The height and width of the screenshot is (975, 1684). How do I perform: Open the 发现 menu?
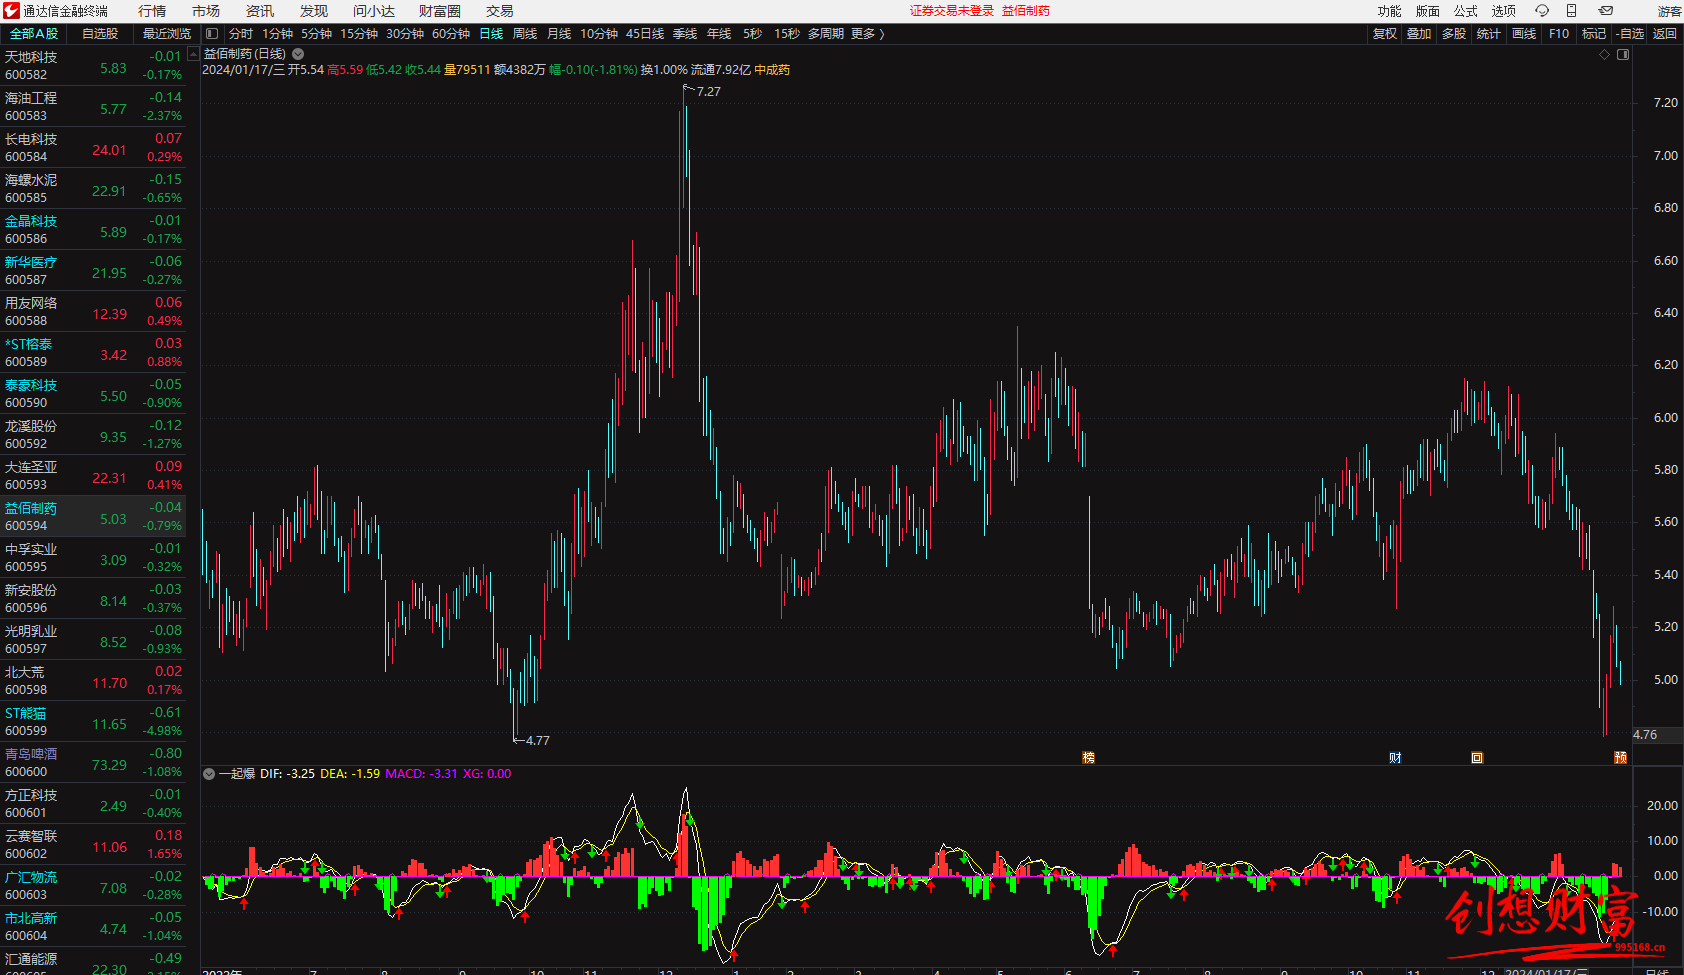coord(314,11)
